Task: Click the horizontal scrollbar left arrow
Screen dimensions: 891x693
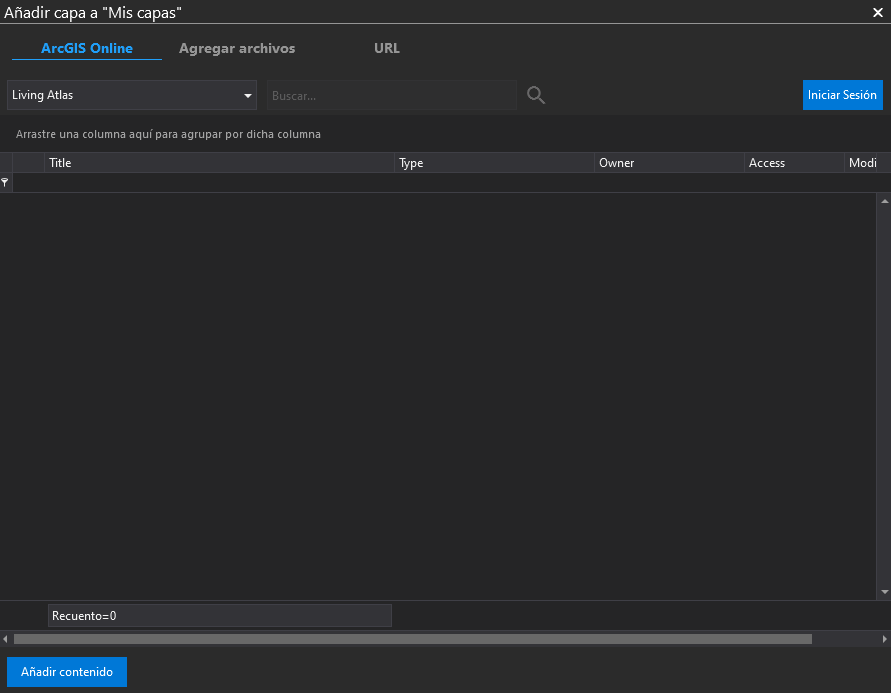Action: (6, 639)
